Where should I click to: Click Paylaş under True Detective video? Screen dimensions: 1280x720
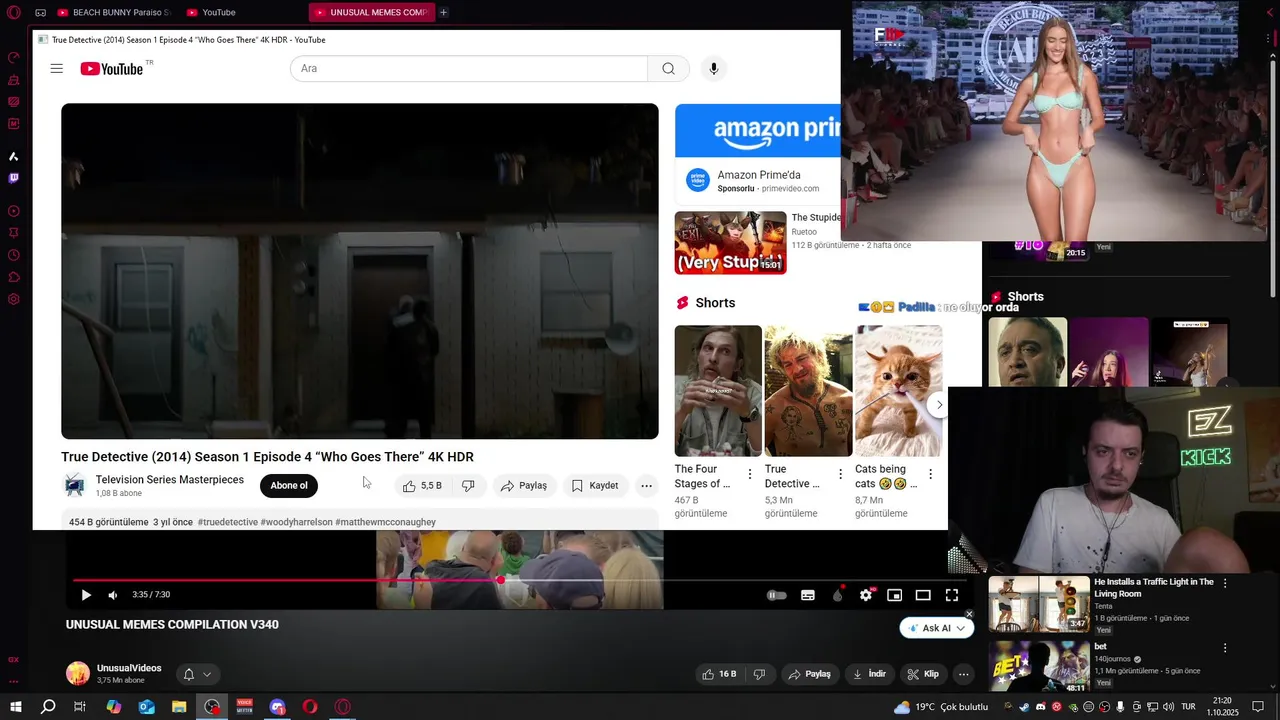[x=524, y=485]
